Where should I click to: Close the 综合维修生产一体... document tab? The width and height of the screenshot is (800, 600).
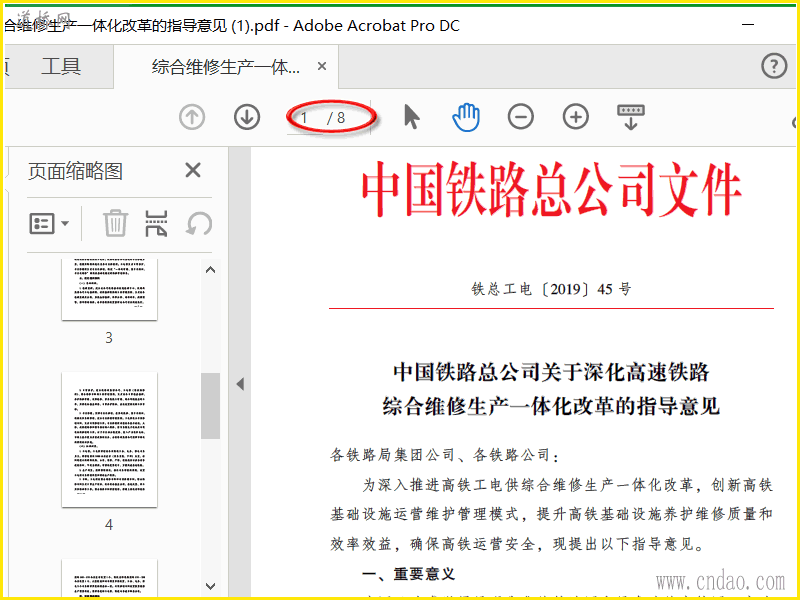pos(322,66)
